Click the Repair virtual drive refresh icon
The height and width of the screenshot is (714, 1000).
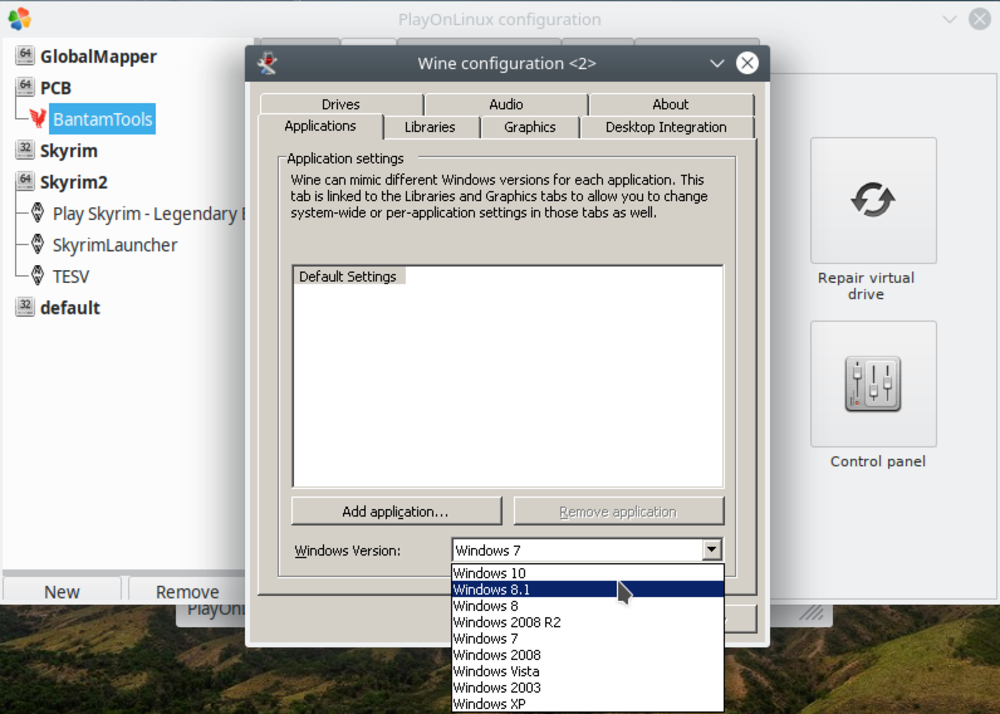[873, 200]
